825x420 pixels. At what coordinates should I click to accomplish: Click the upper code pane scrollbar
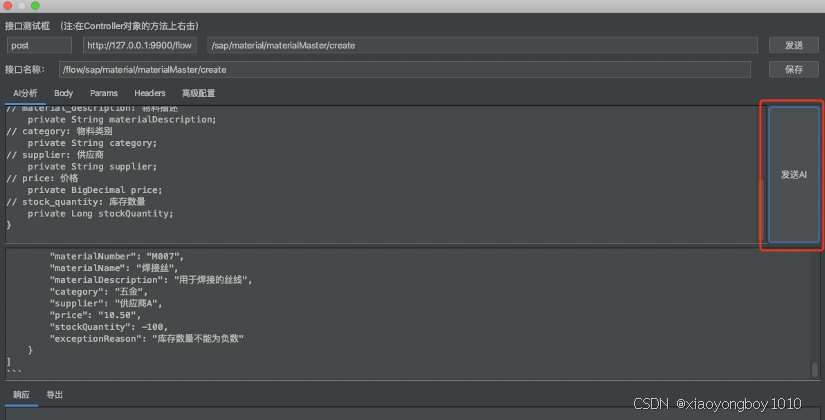[x=760, y=209]
